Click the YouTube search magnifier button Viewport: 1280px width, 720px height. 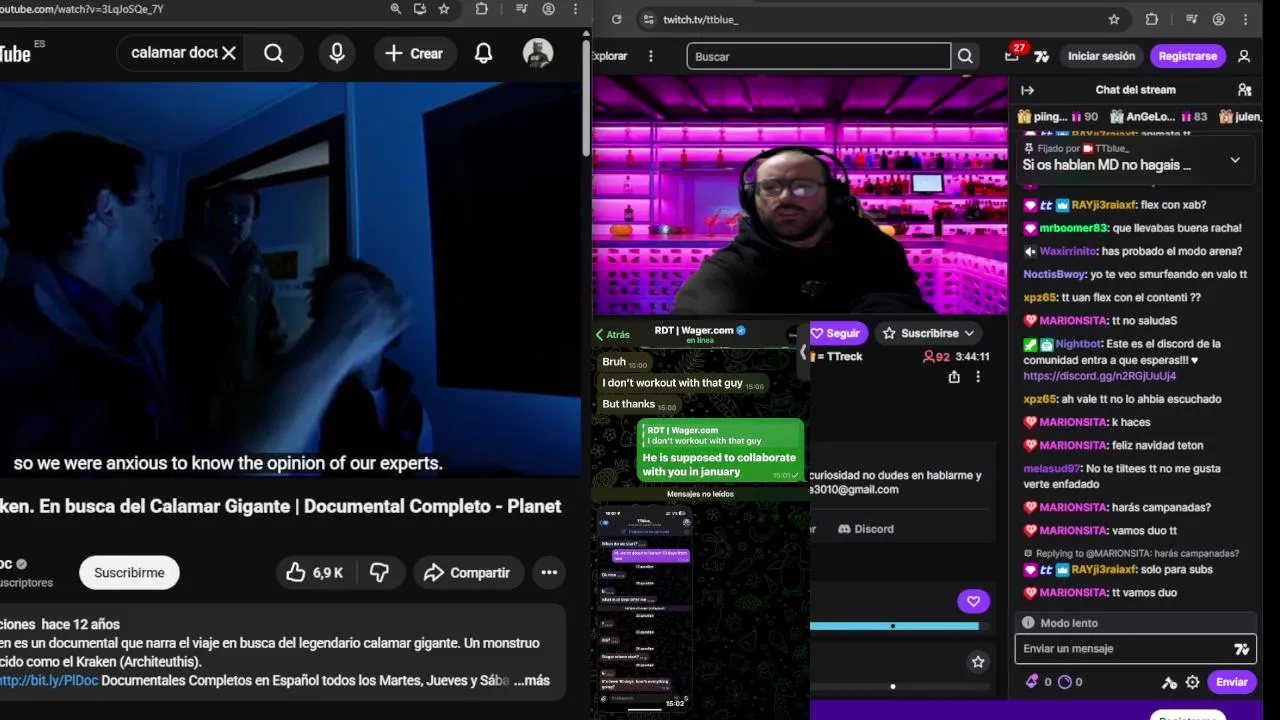coord(274,53)
